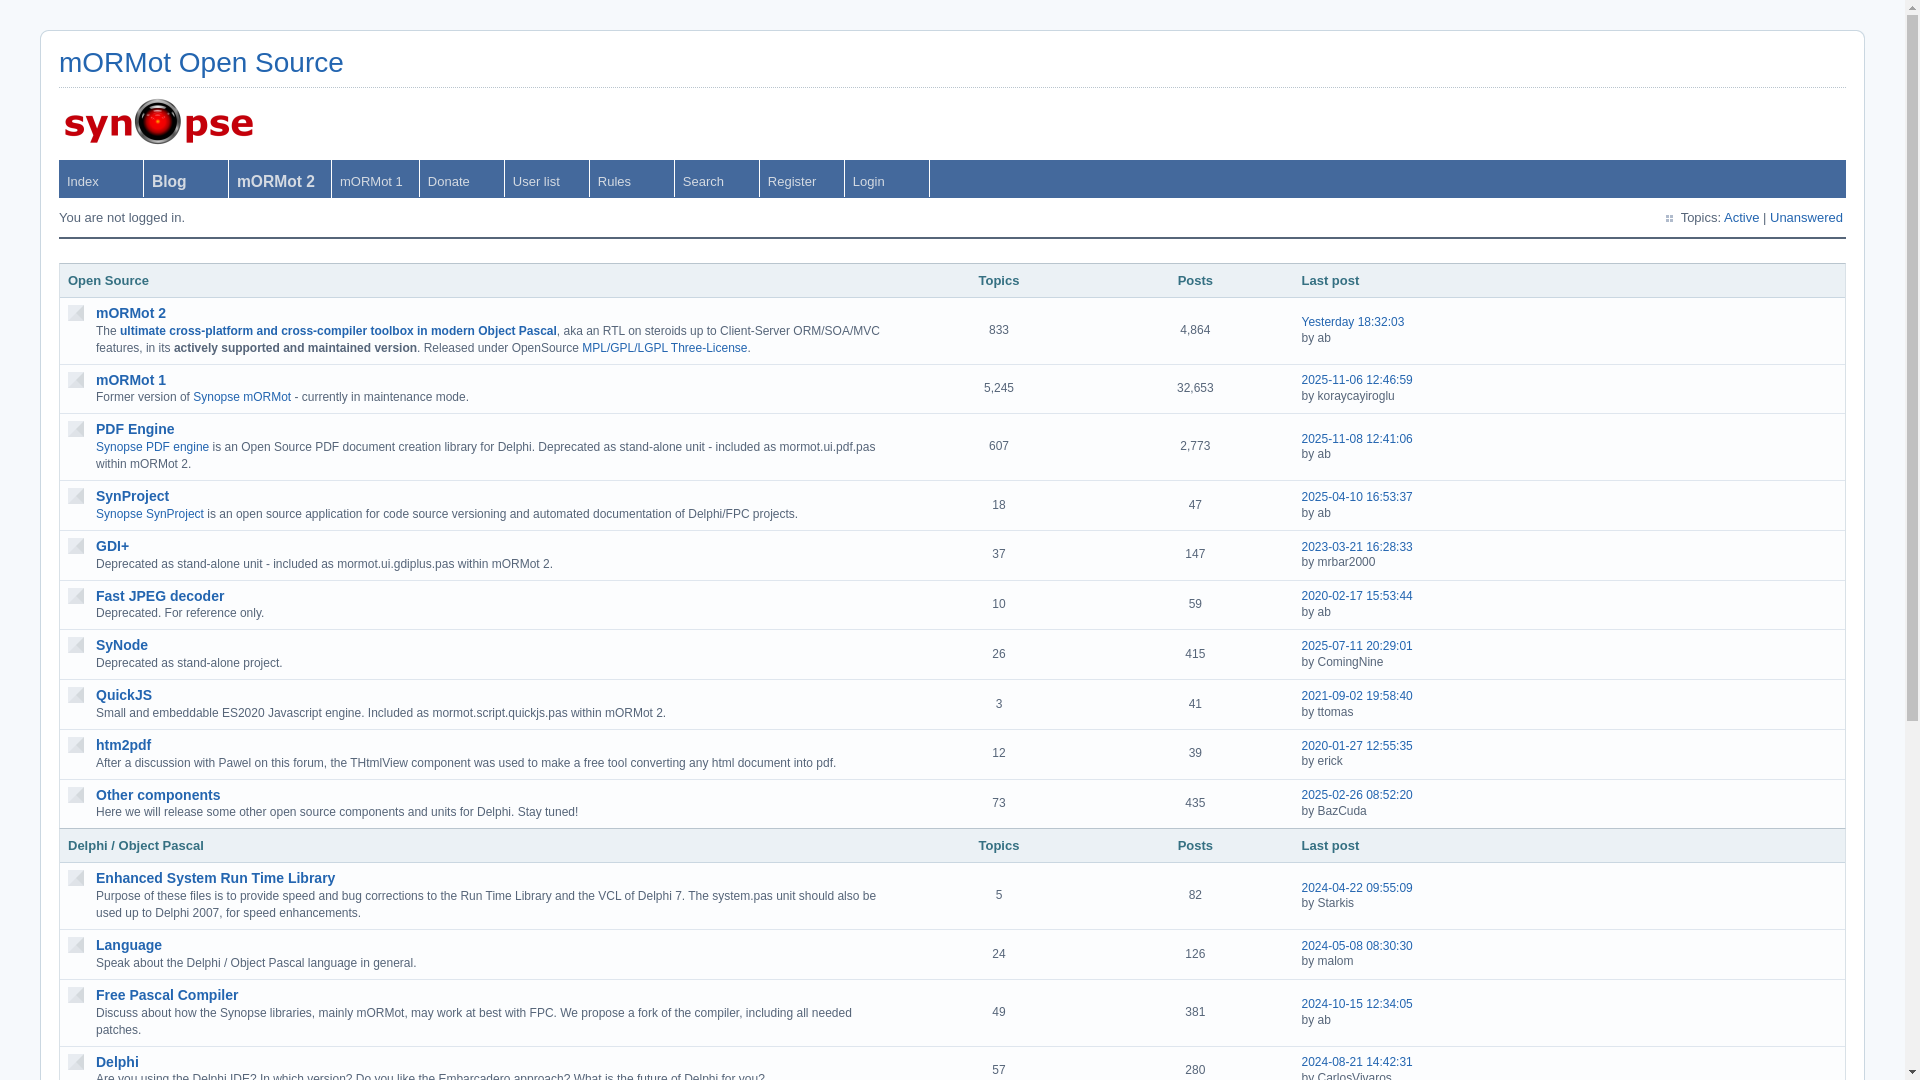Open the SyNode forum
The width and height of the screenshot is (1920, 1080).
pyautogui.click(x=122, y=645)
